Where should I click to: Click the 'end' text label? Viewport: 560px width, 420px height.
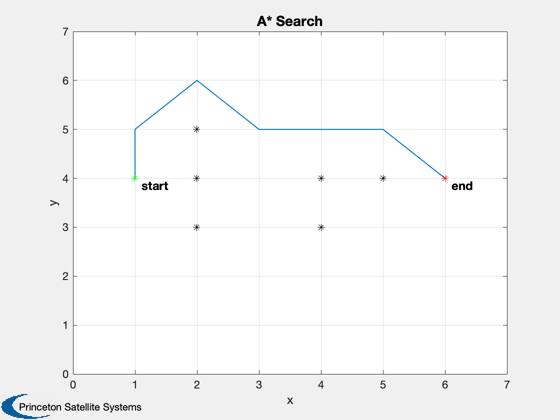(x=462, y=186)
